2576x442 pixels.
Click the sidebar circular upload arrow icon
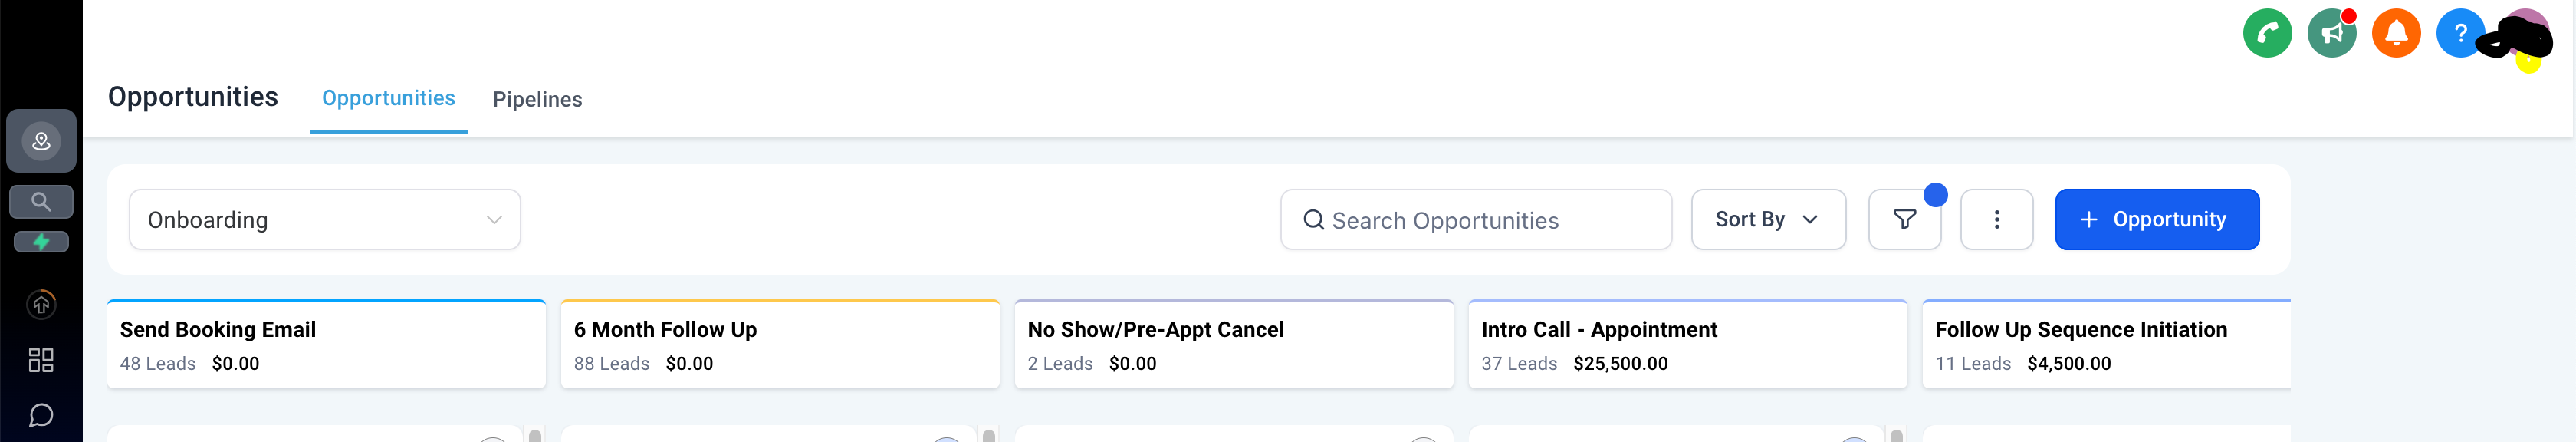click(41, 304)
